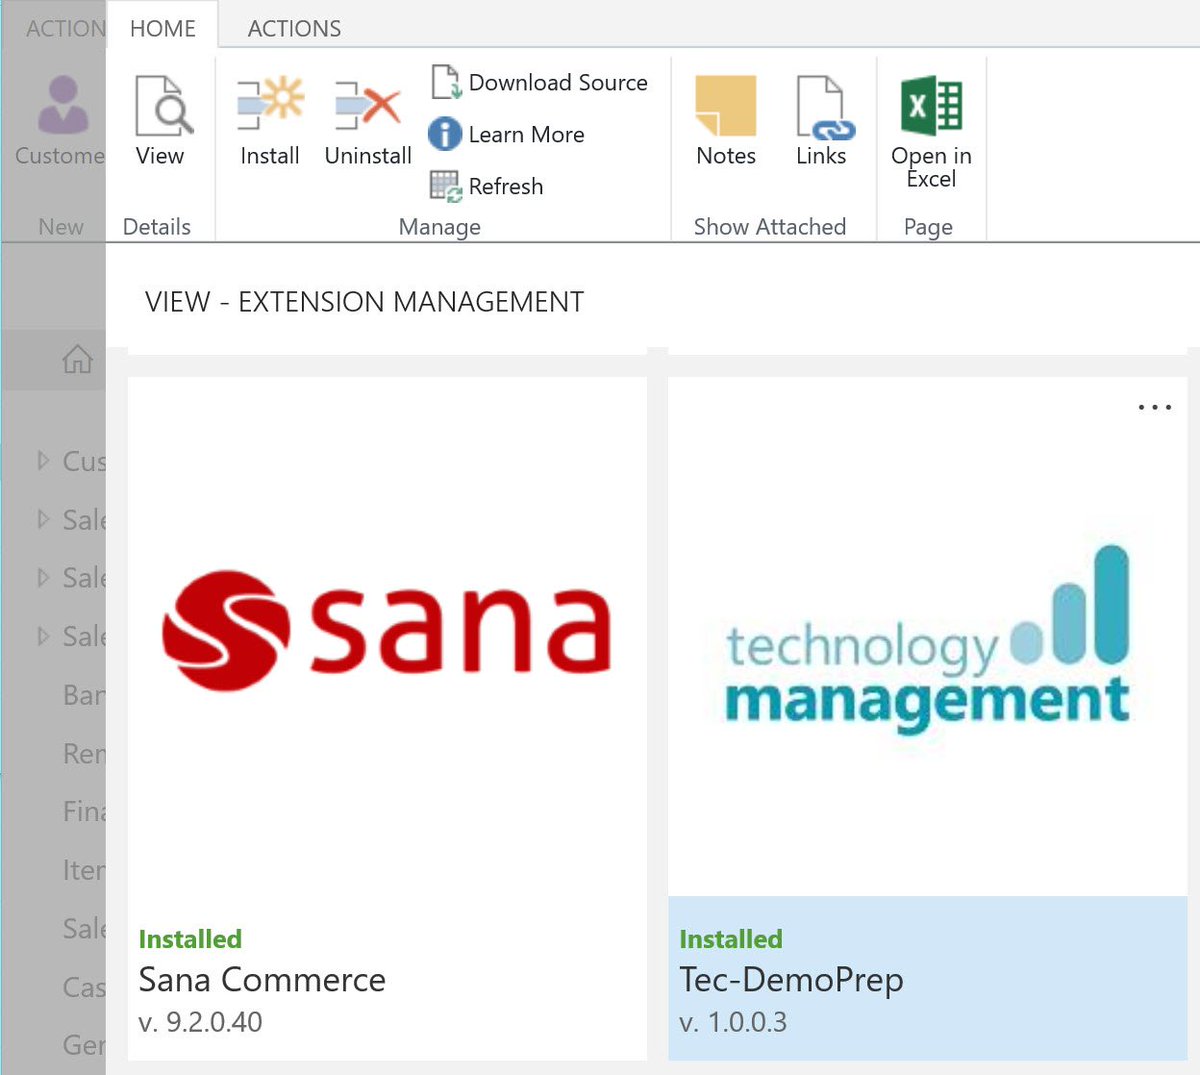Image resolution: width=1200 pixels, height=1075 pixels.
Task: Click the Sana Commerce extension name
Action: coord(262,979)
